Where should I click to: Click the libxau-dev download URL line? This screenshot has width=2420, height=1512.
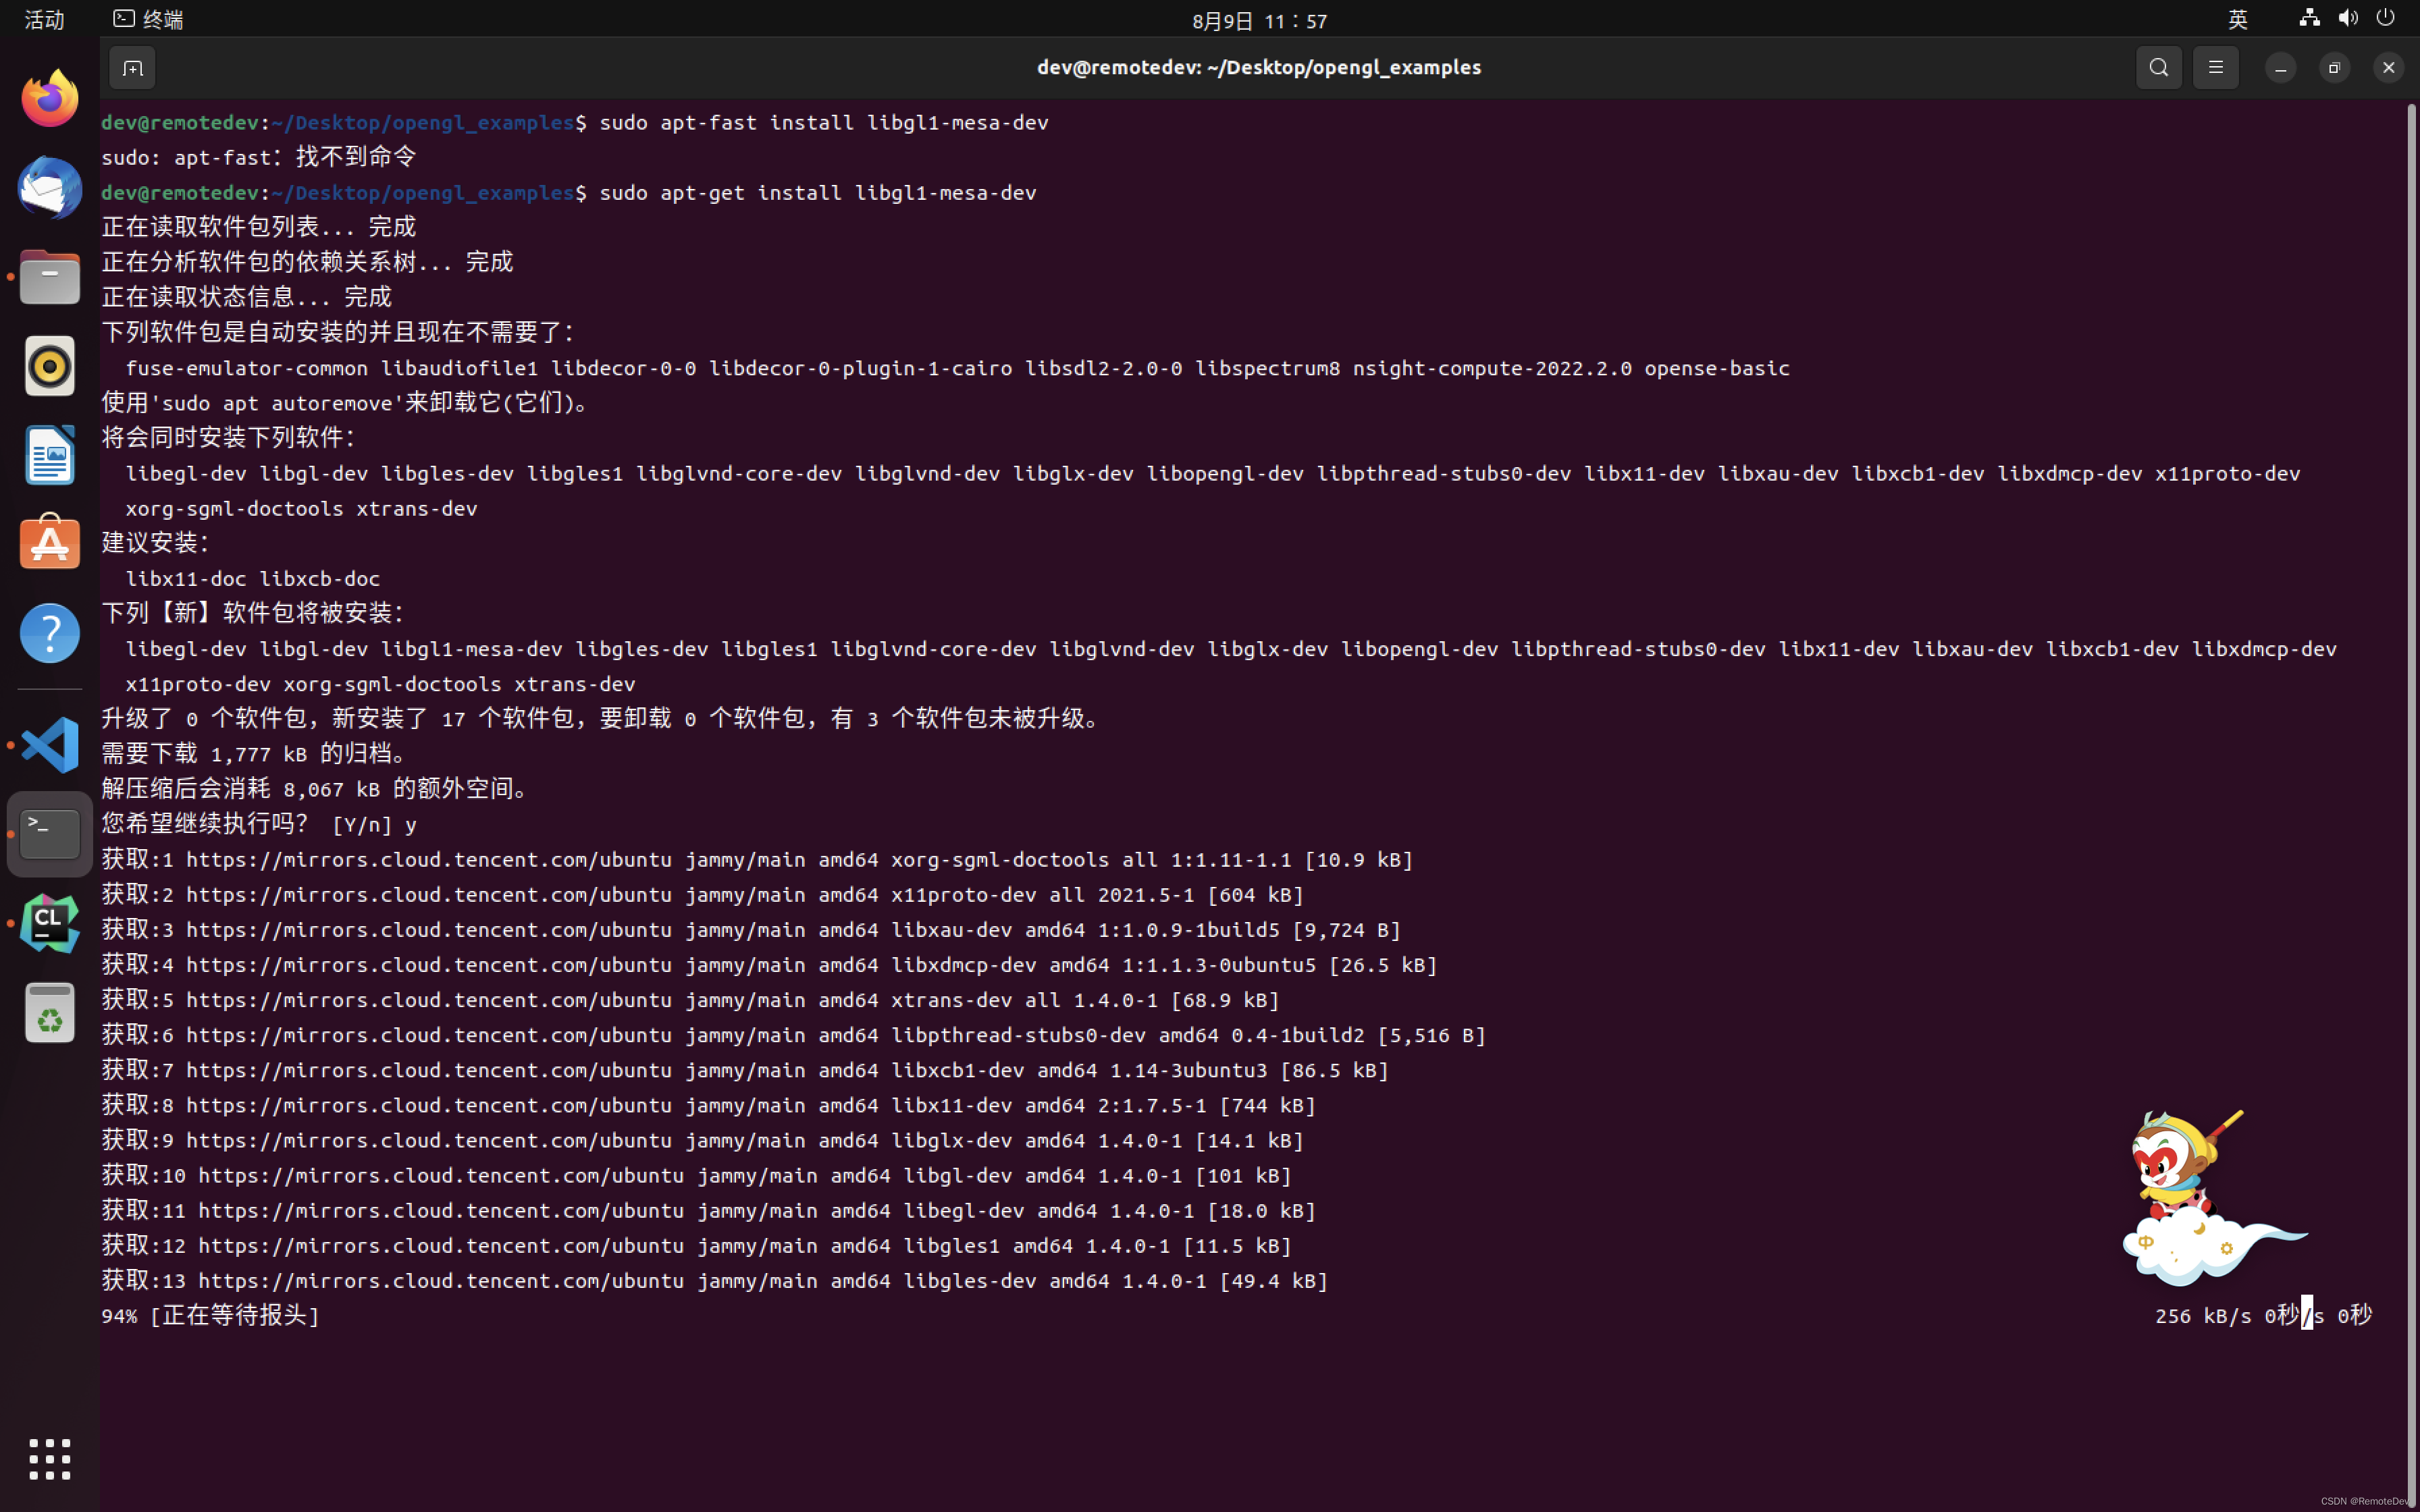[751, 930]
